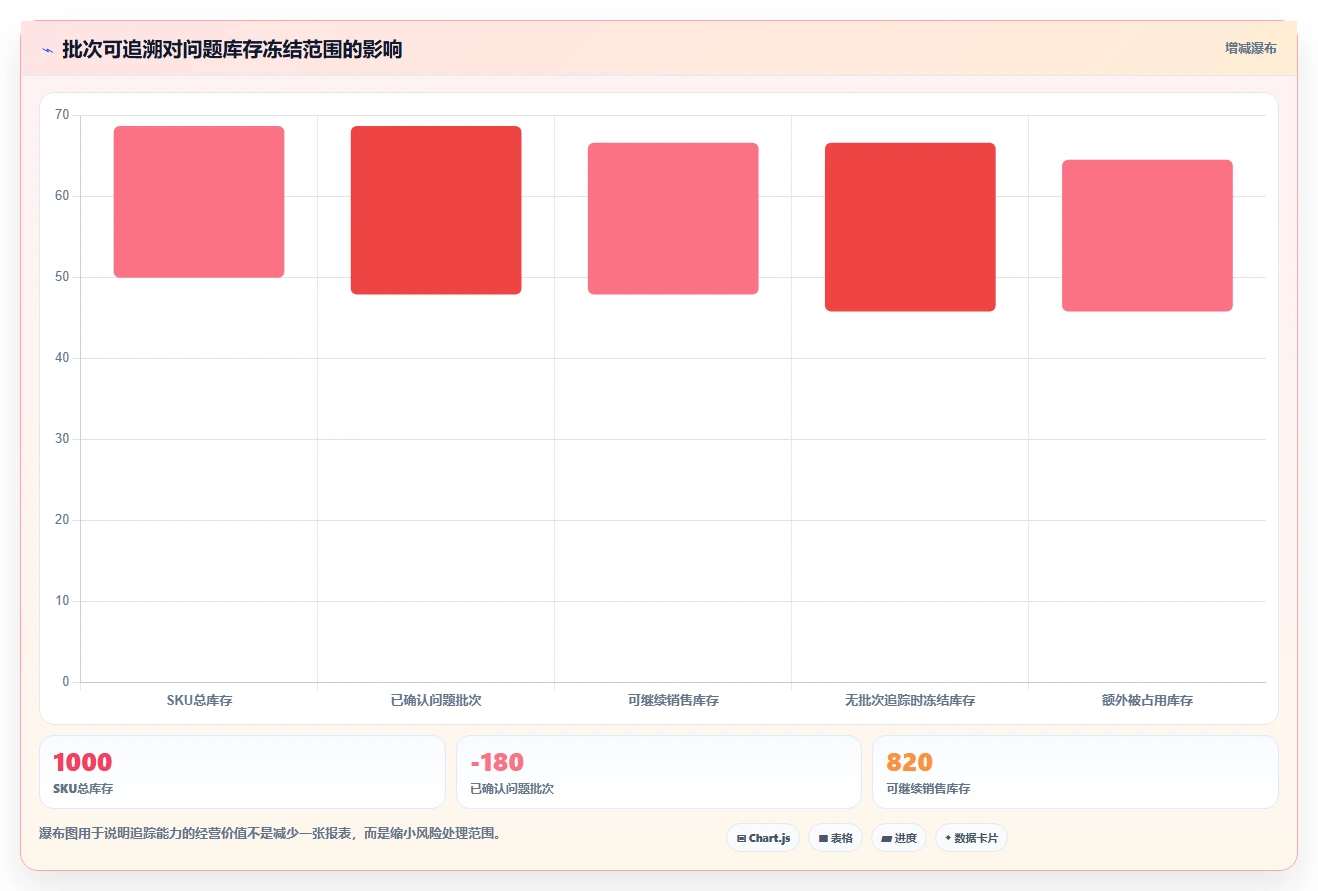Click the x-axis label 额外被占用库存
This screenshot has width=1318, height=891.
(x=1147, y=701)
